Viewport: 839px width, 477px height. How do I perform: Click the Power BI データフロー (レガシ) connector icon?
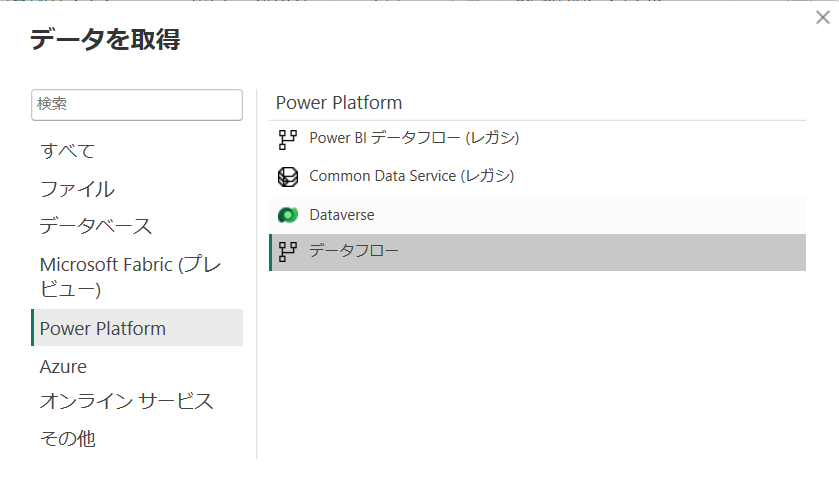[x=288, y=139]
